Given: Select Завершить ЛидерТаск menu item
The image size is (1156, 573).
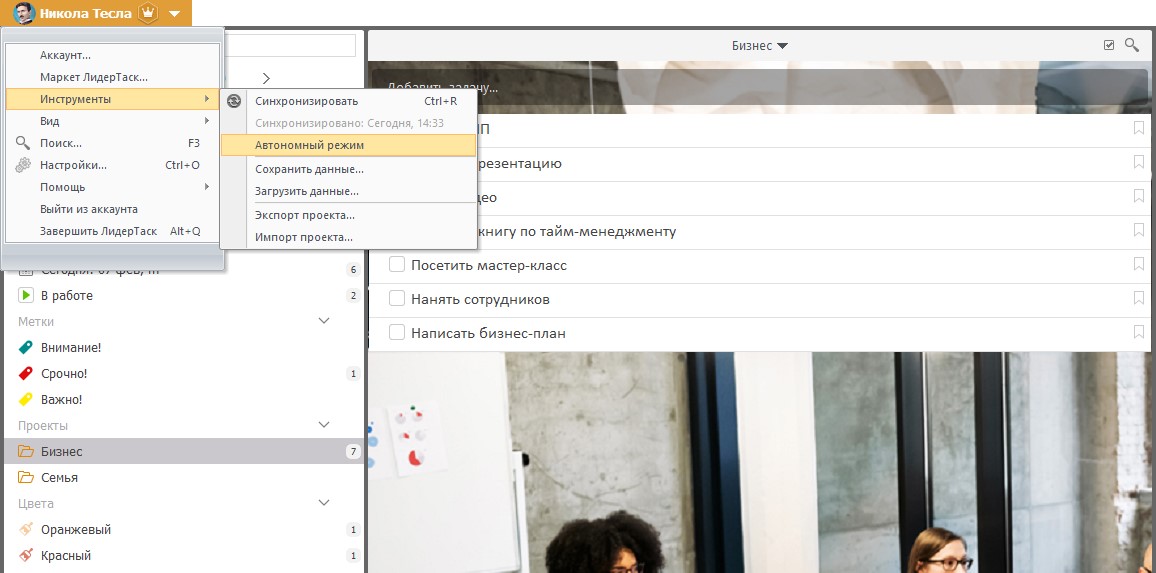Looking at the screenshot, I should (113, 231).
